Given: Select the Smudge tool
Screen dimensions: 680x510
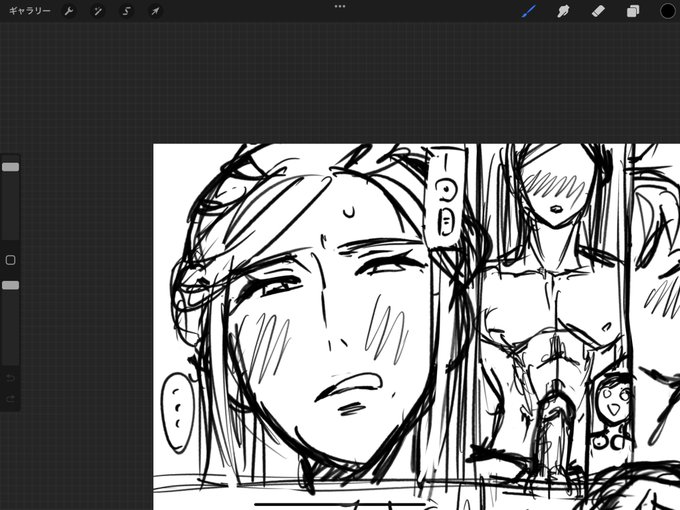Looking at the screenshot, I should pos(563,11).
